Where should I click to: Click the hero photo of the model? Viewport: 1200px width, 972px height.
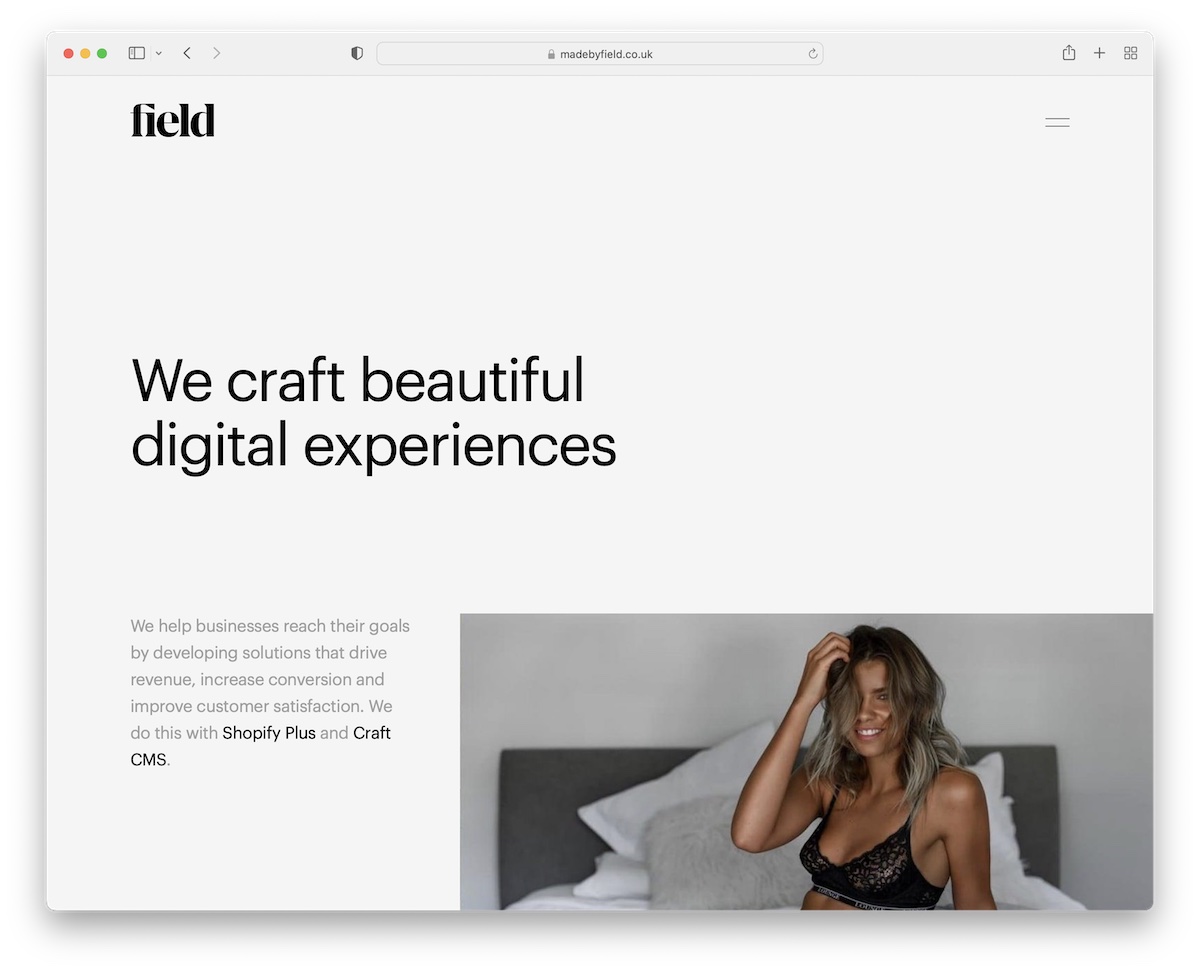806,761
